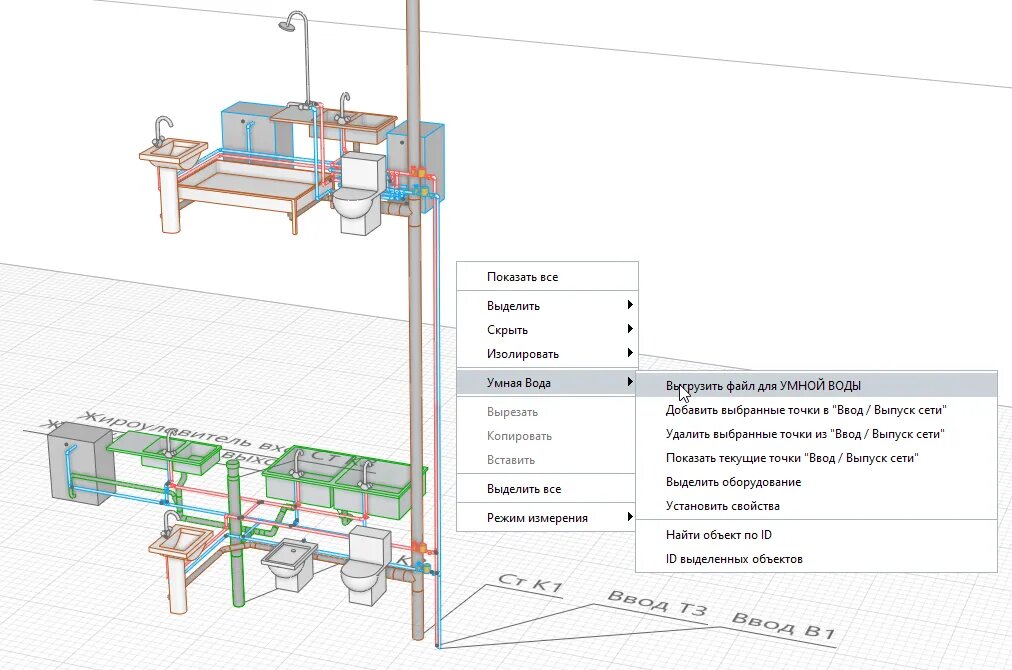Select the 'Ввод Т3' annotation label
Screen dimensions: 1012x670
point(658,603)
